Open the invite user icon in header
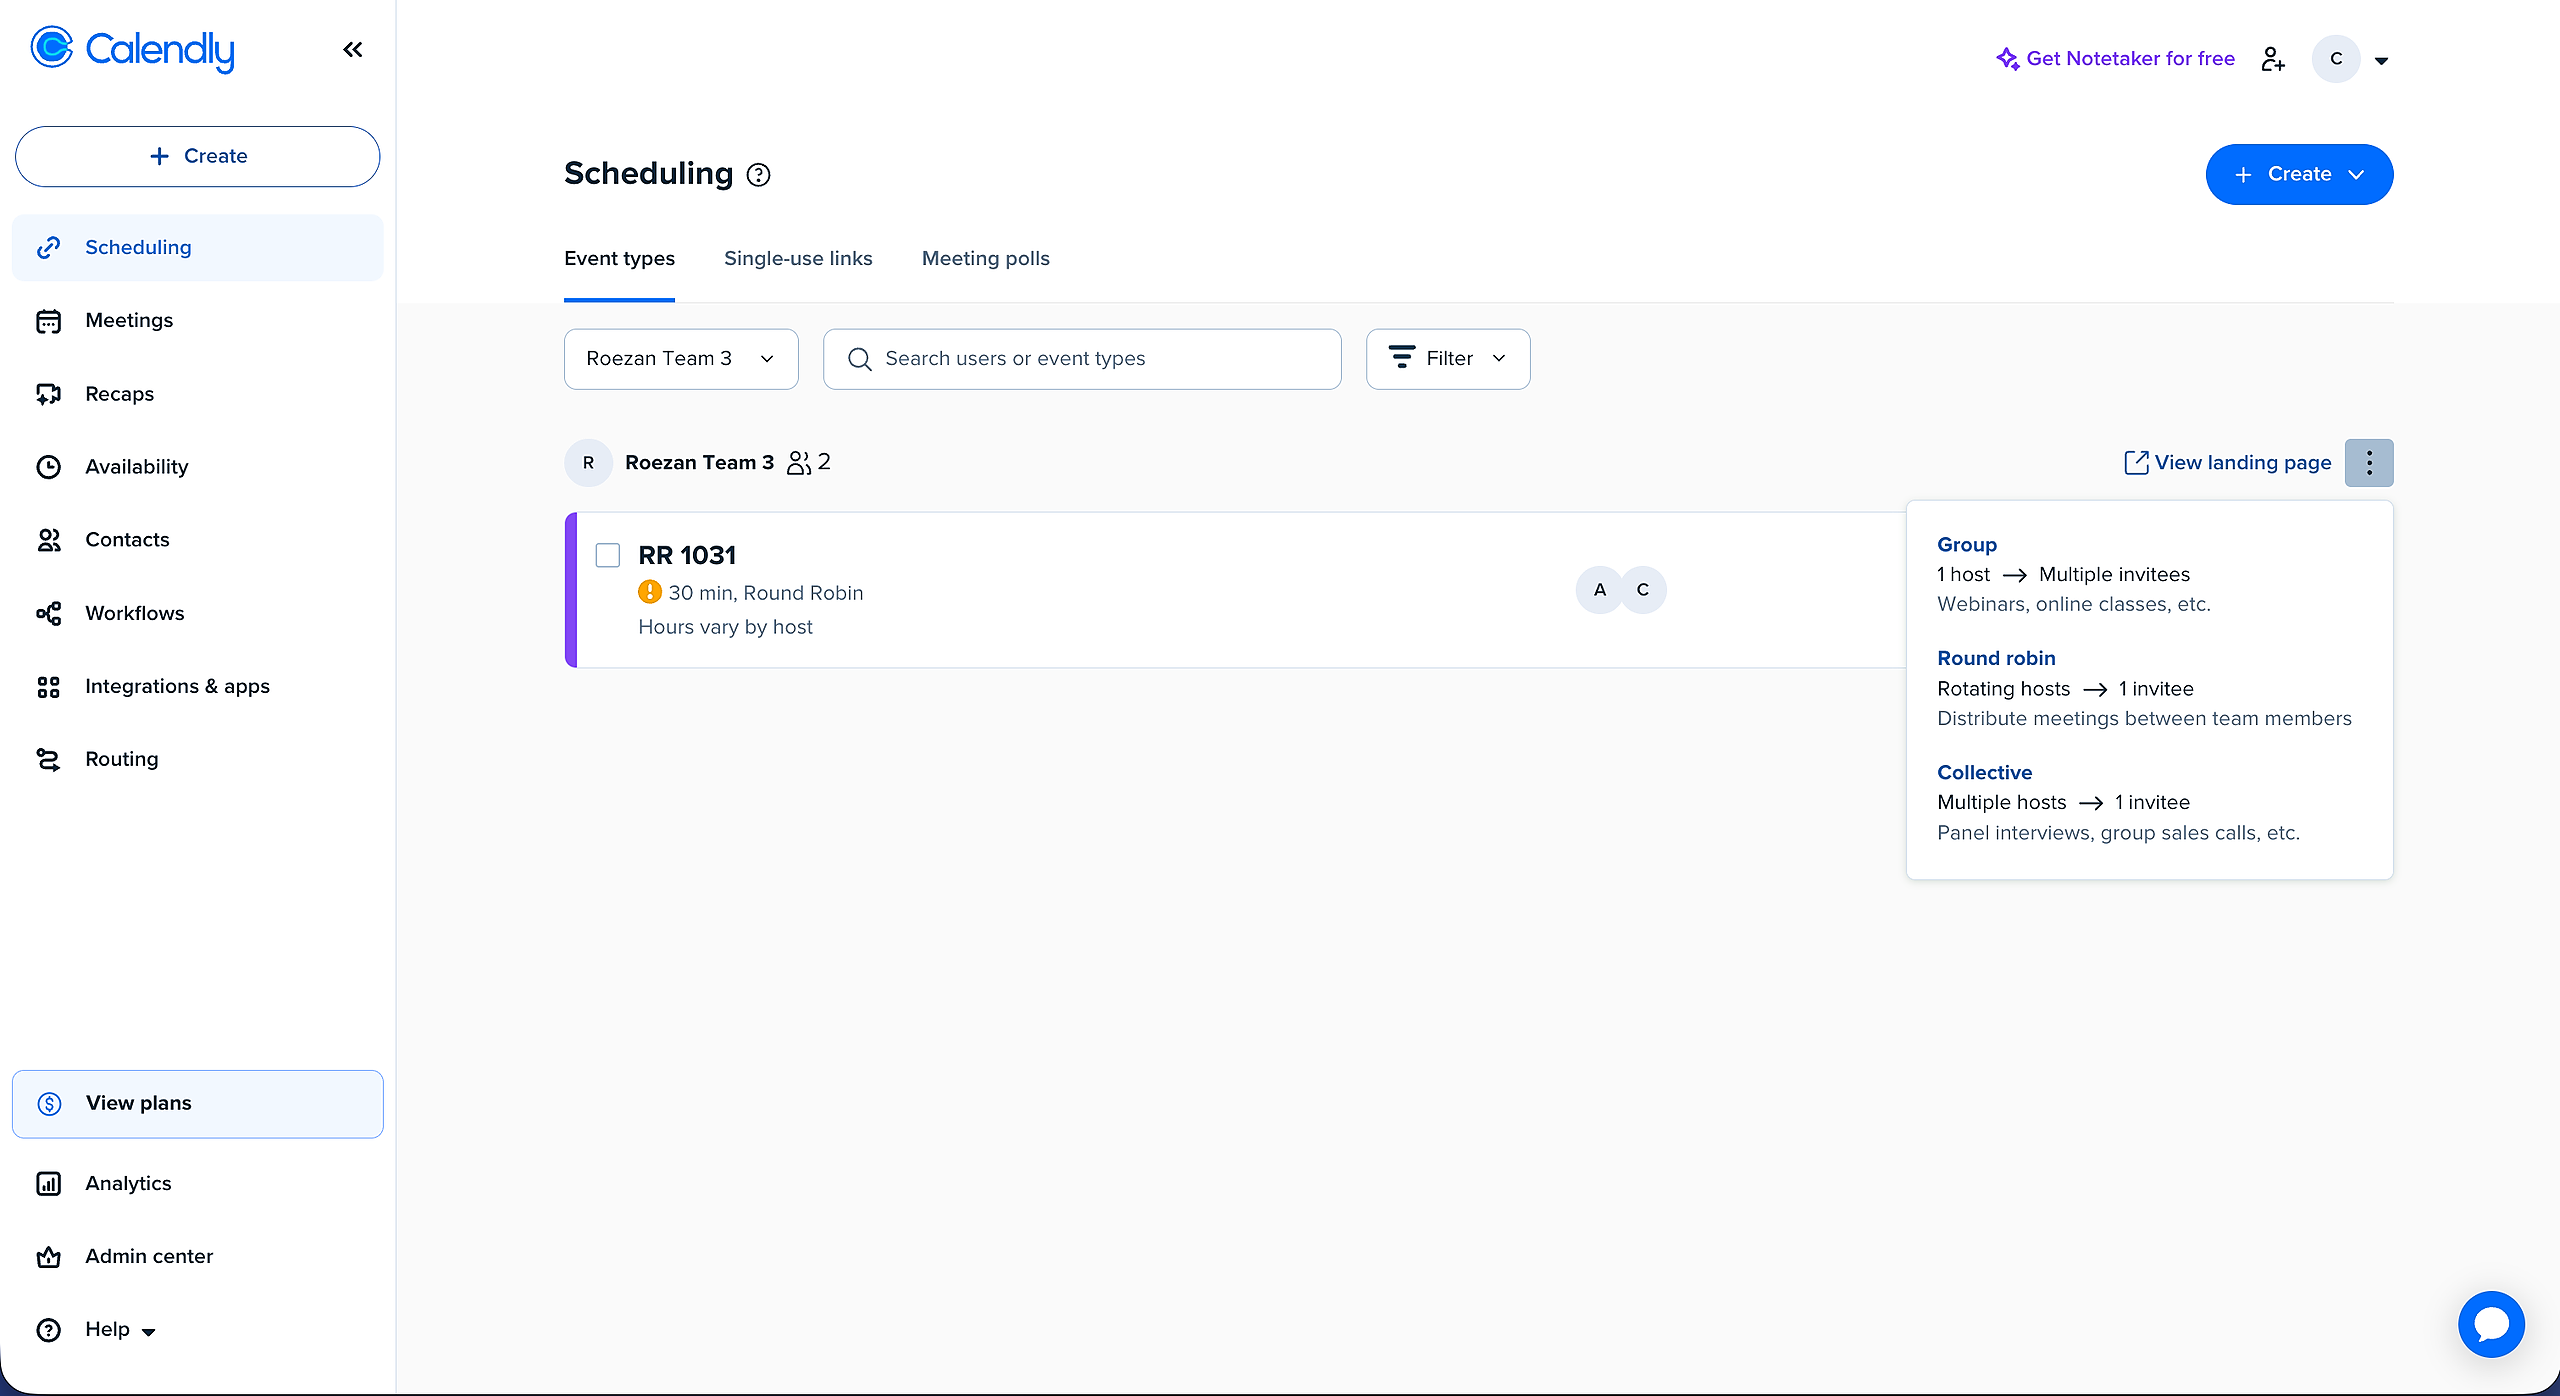The height and width of the screenshot is (1396, 2560). (2273, 59)
